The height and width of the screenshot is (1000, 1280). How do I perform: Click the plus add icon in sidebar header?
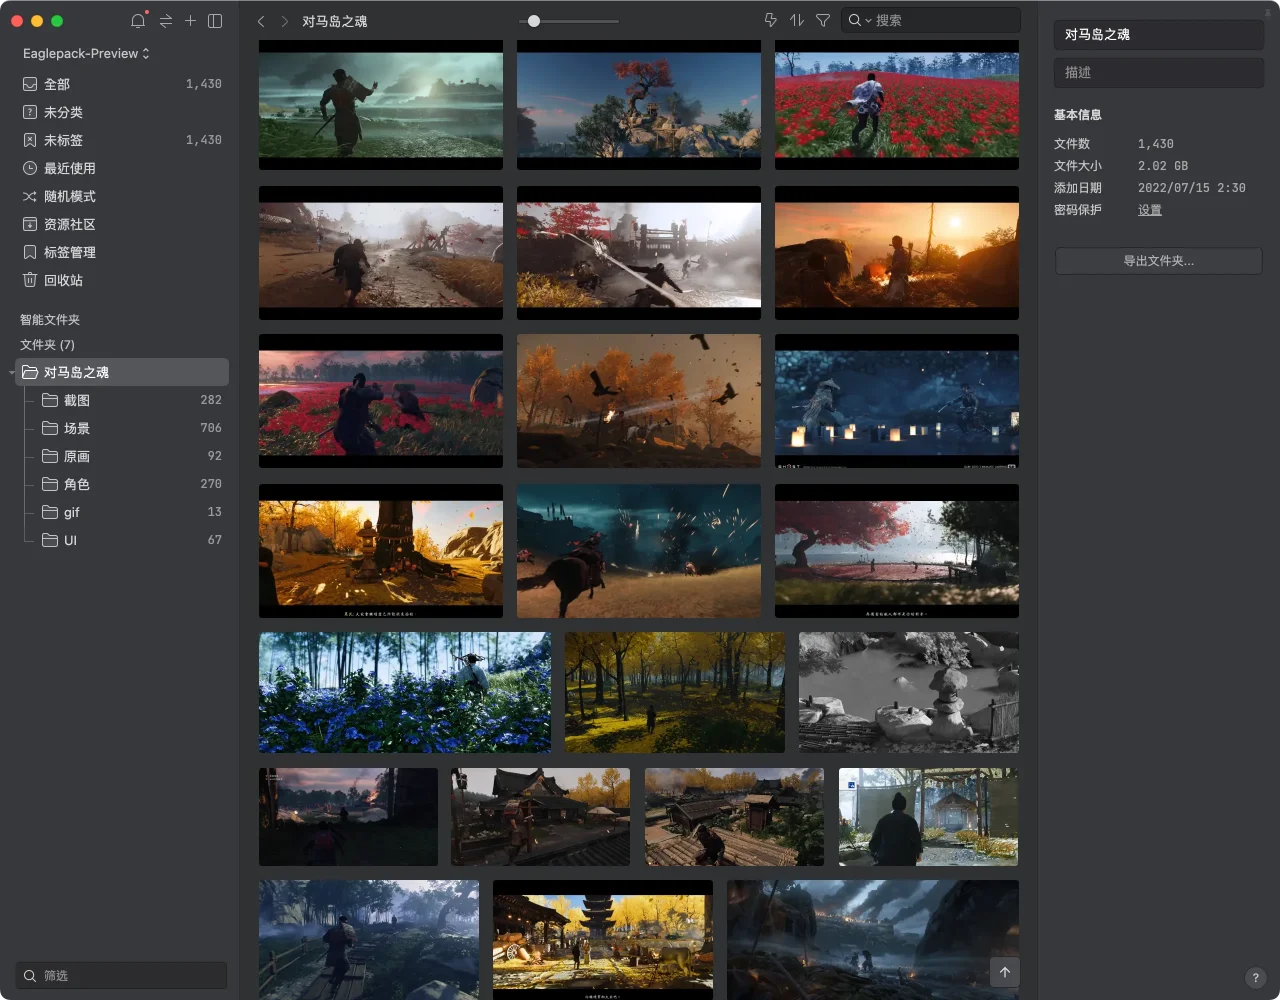click(190, 20)
